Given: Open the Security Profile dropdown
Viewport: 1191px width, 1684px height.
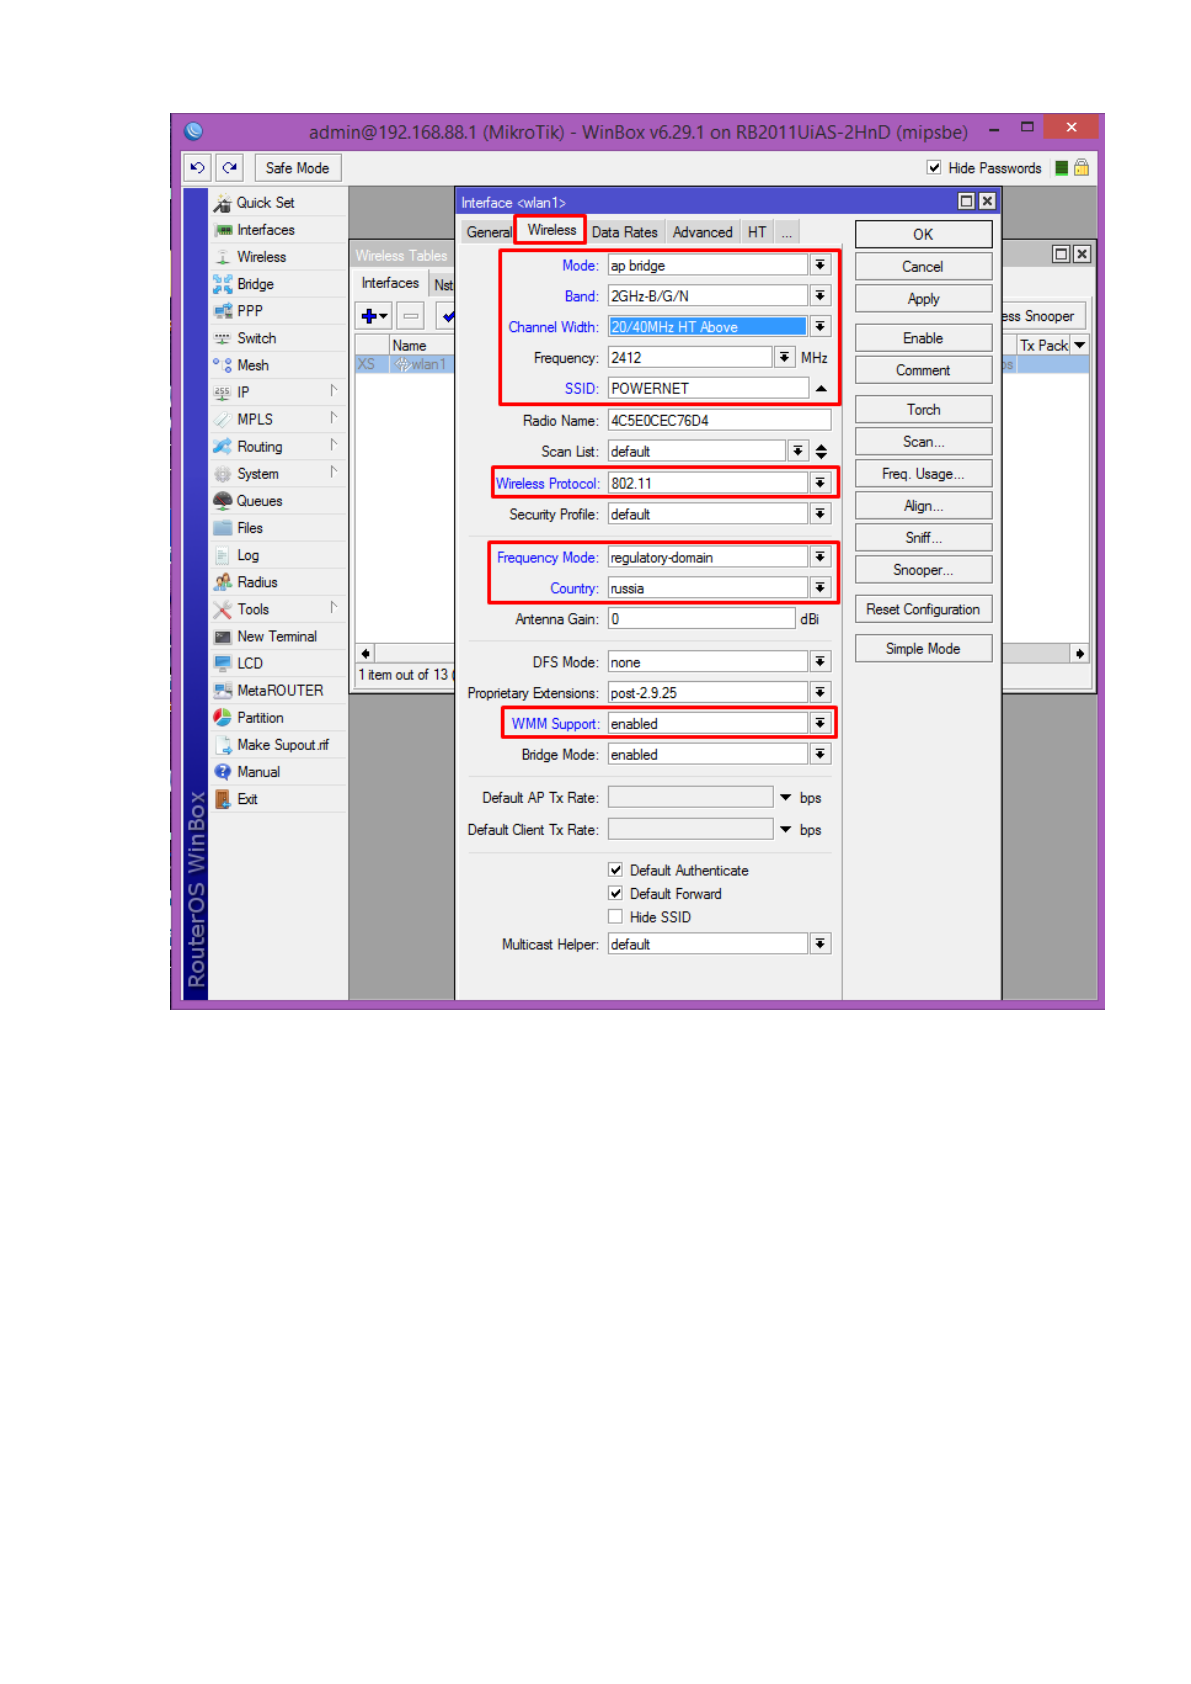Looking at the screenshot, I should click(820, 514).
